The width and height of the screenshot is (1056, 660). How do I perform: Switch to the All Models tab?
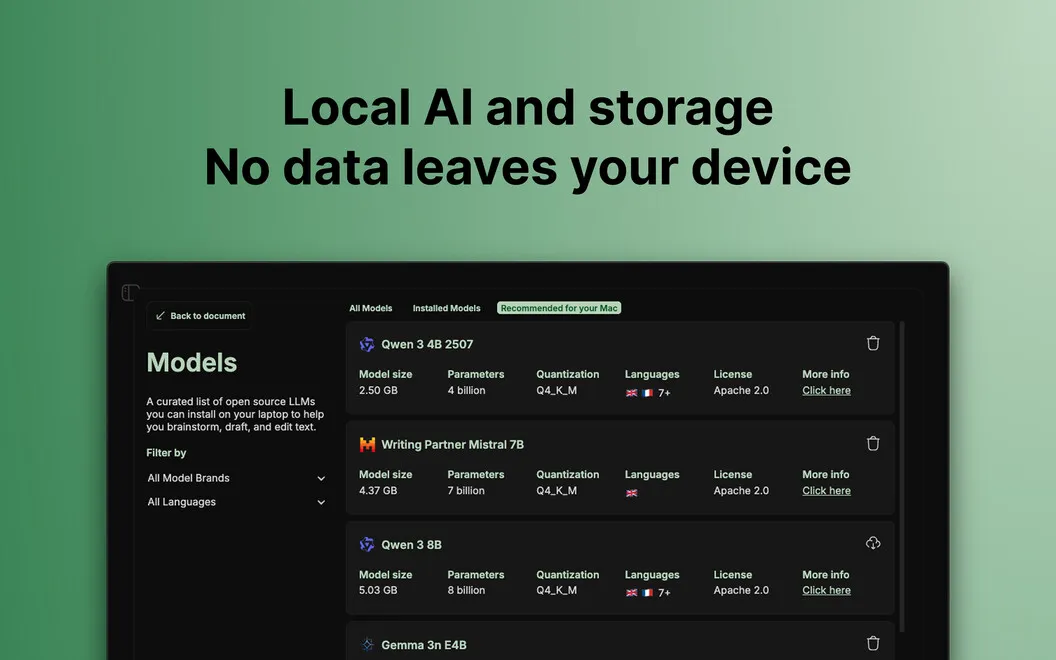click(370, 308)
